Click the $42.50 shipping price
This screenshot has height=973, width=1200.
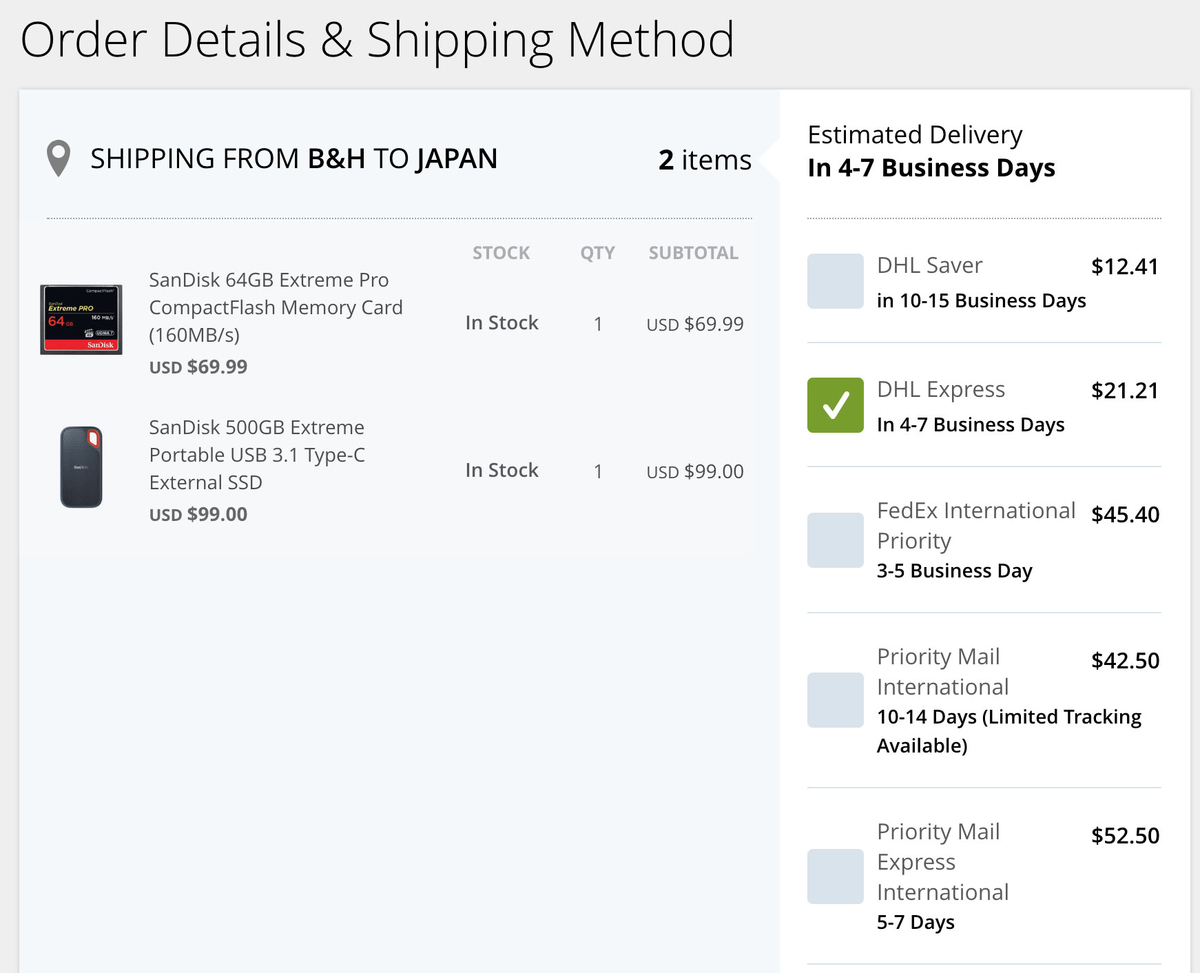click(1125, 661)
